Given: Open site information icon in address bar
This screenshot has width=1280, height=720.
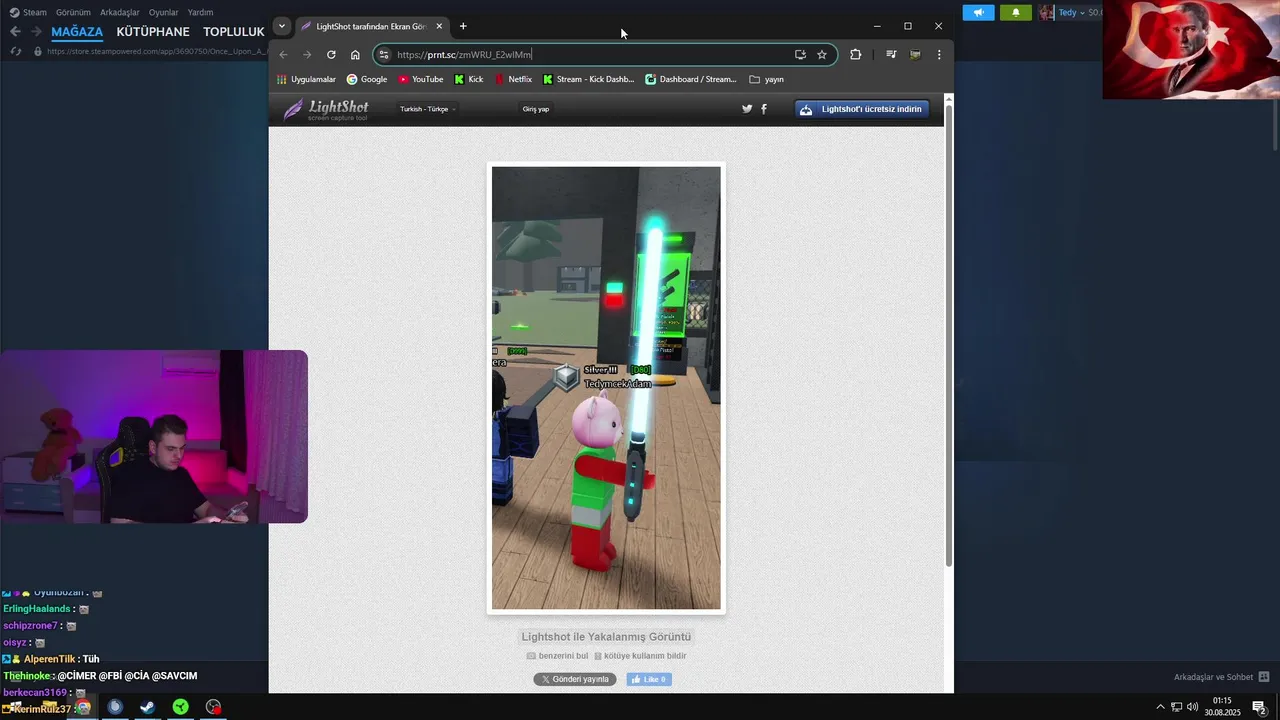Looking at the screenshot, I should pyautogui.click(x=384, y=55).
